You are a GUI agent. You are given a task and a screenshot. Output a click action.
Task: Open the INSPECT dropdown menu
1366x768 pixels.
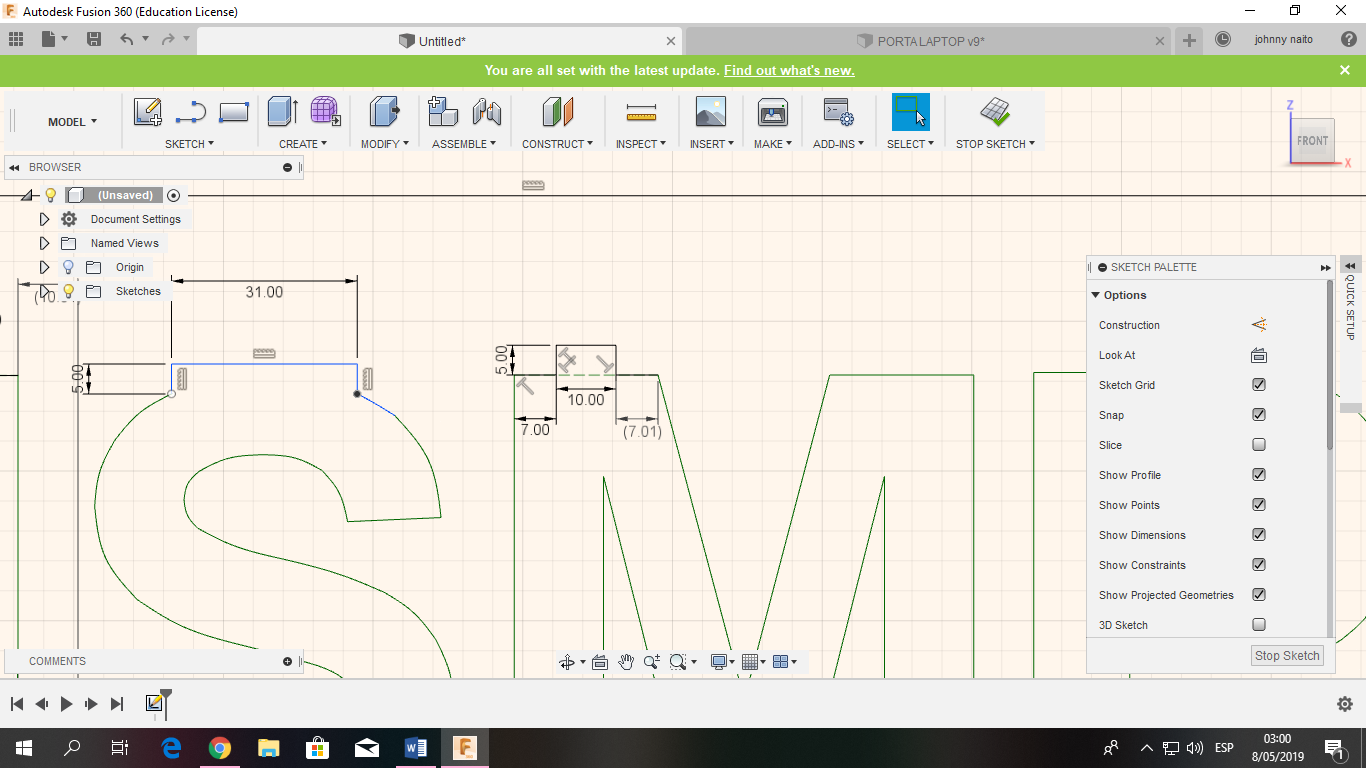pos(641,144)
